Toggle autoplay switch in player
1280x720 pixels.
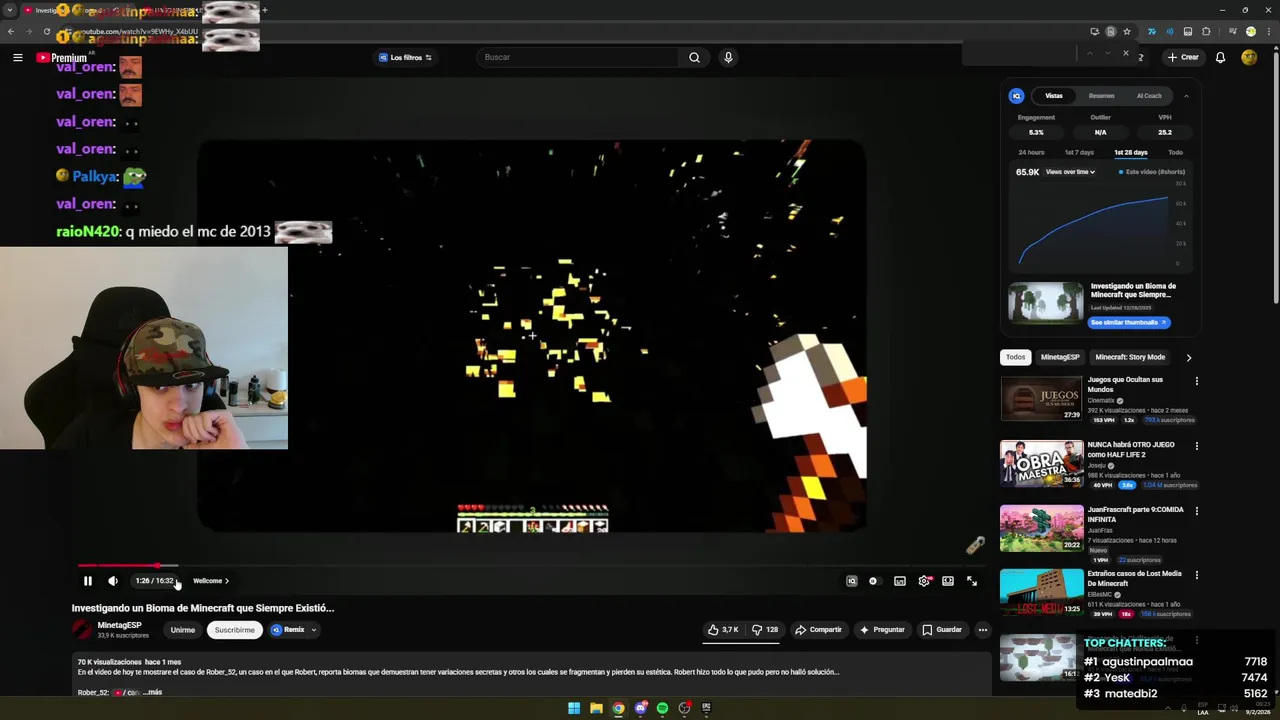coord(874,581)
